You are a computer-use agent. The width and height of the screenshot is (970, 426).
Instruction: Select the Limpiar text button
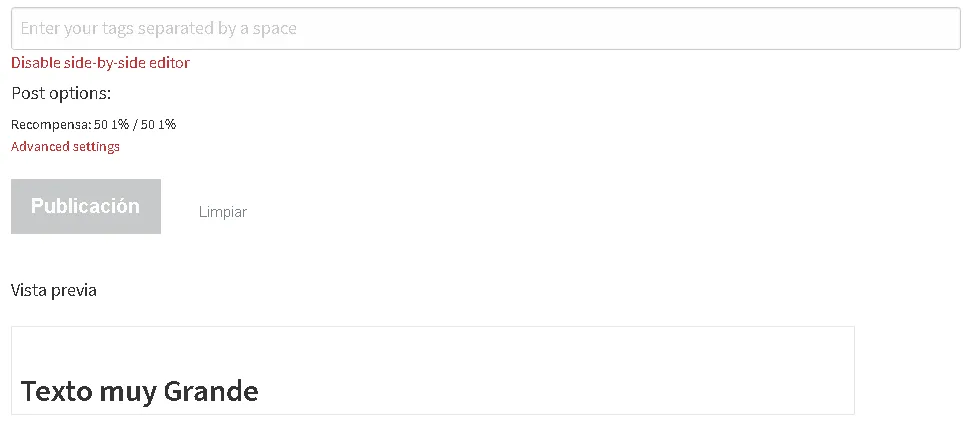pos(222,212)
